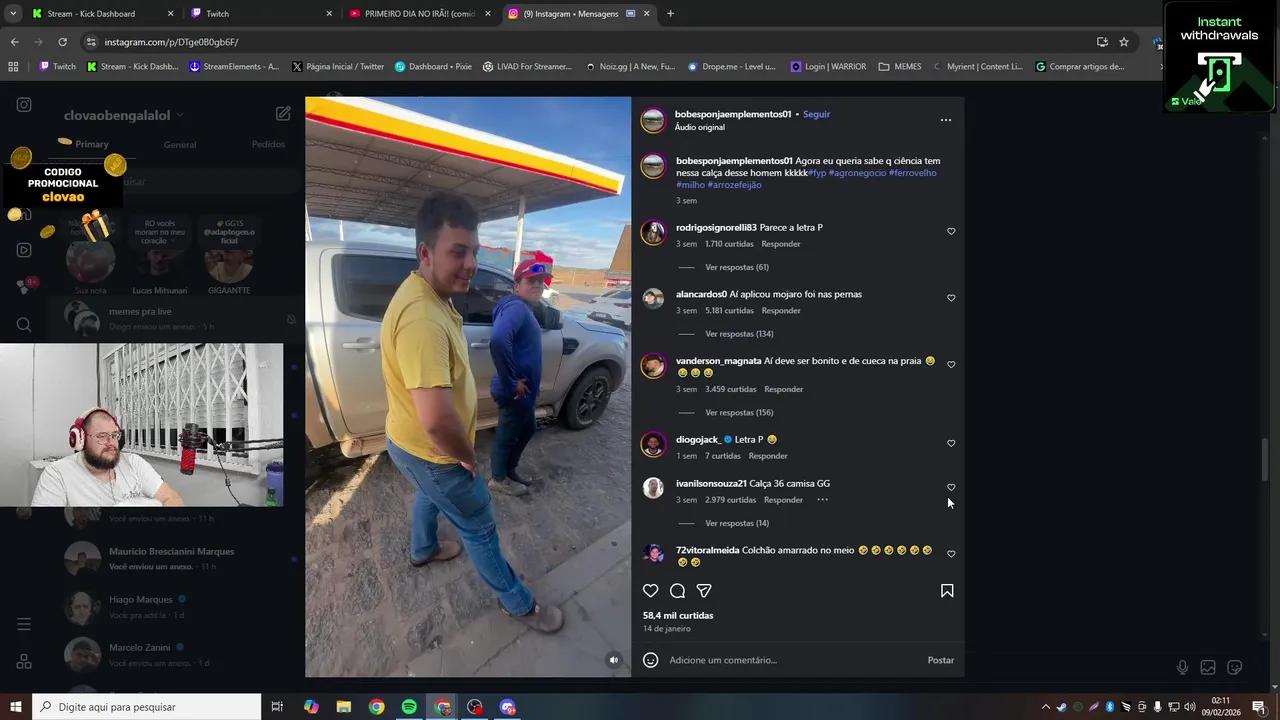Click the address bar URL

pyautogui.click(x=171, y=42)
